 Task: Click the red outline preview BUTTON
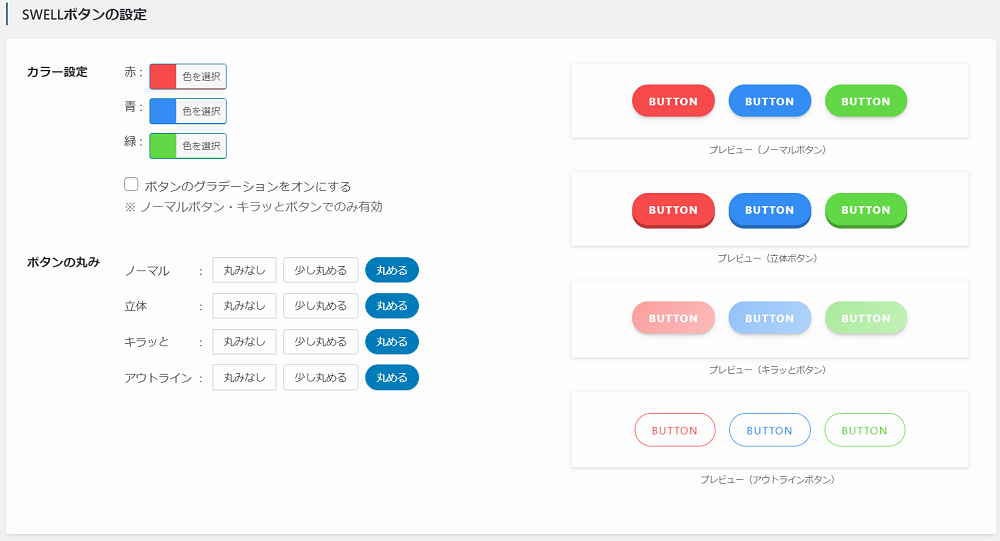coord(675,430)
